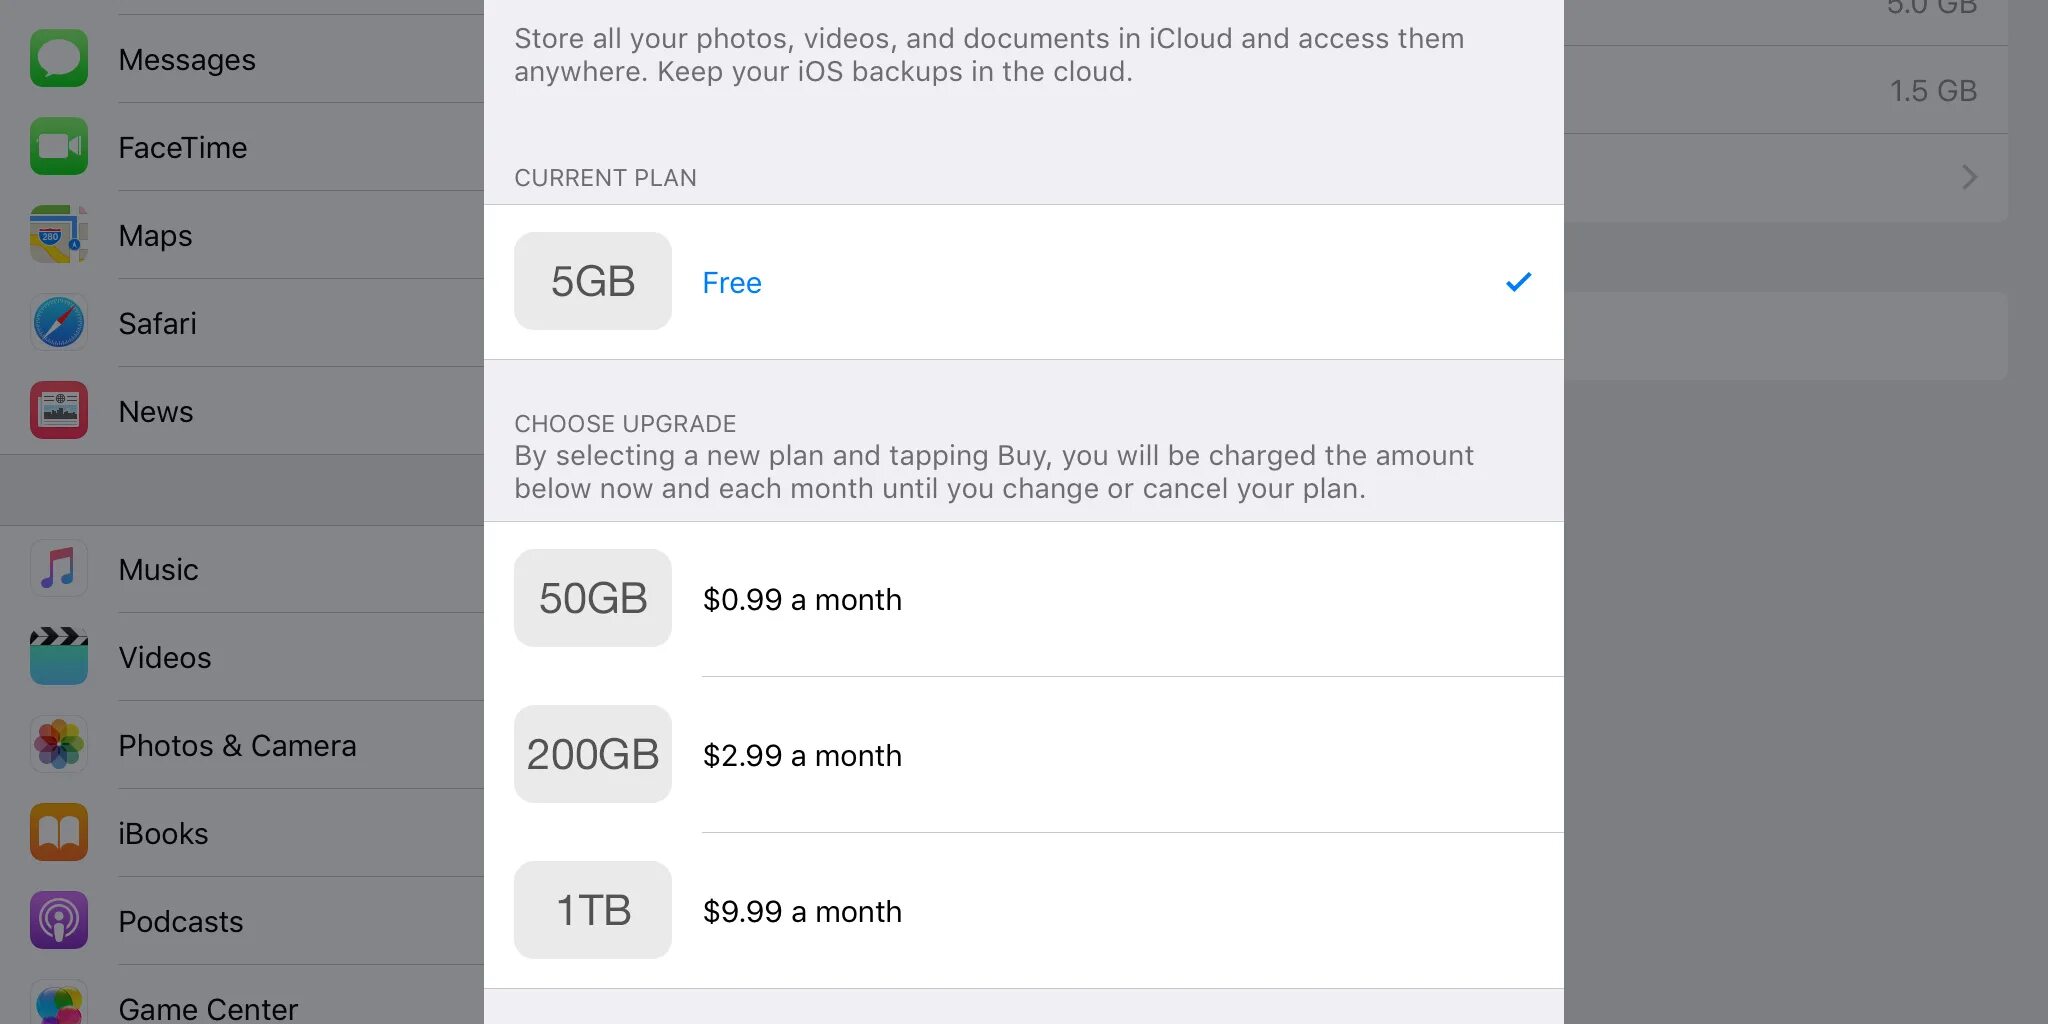Tap the 1TB storage size badge

[x=593, y=910]
